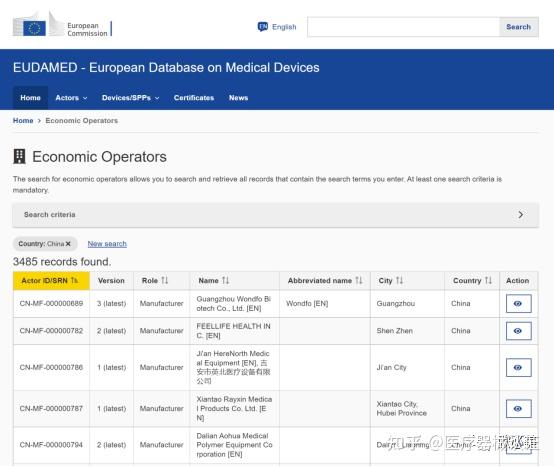Go to the Certificates tab
The width and height of the screenshot is (554, 467).
pyautogui.click(x=194, y=98)
